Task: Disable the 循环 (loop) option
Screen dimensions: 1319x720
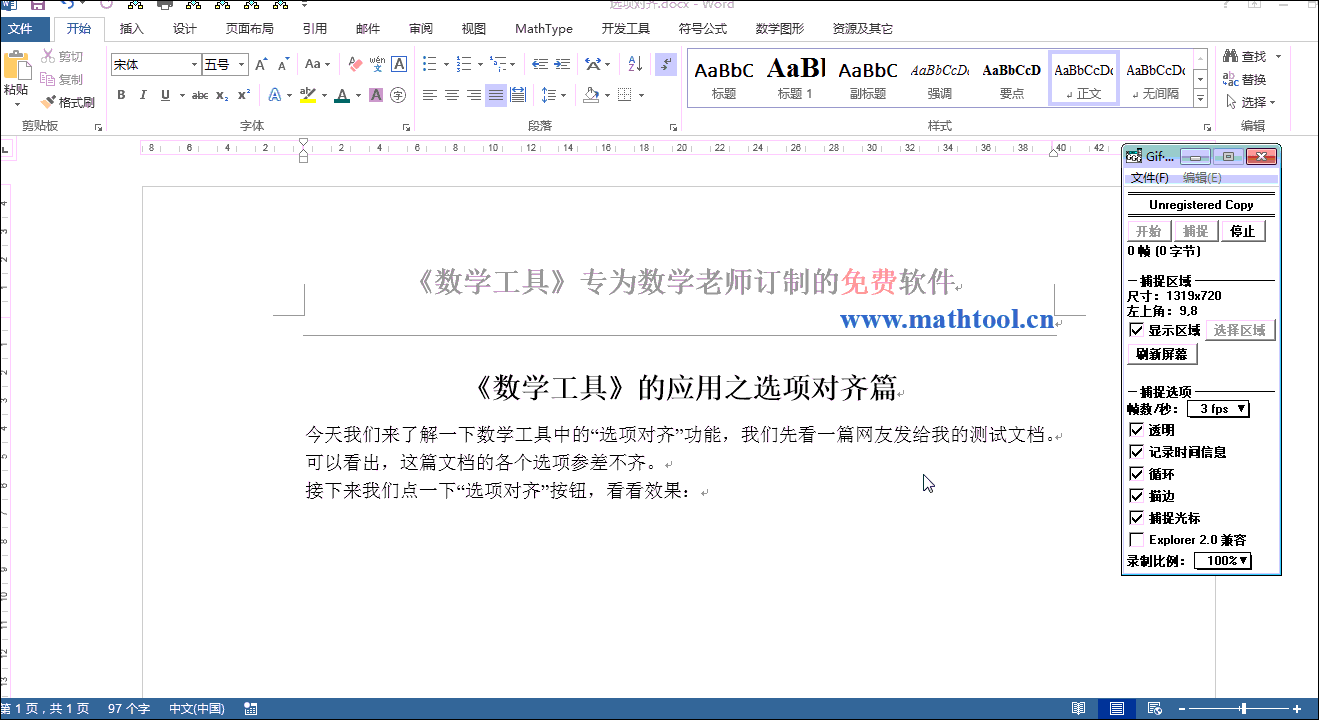Action: pos(1136,473)
